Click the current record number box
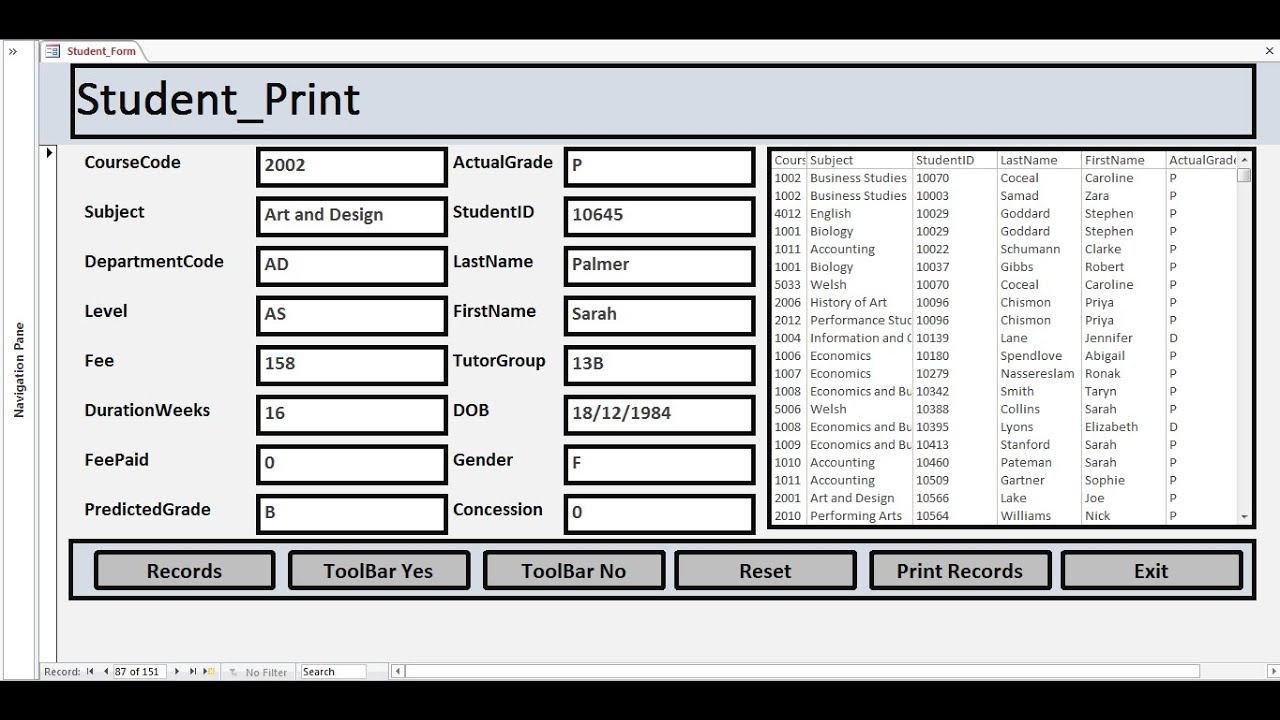The image size is (1280, 720). [x=138, y=672]
